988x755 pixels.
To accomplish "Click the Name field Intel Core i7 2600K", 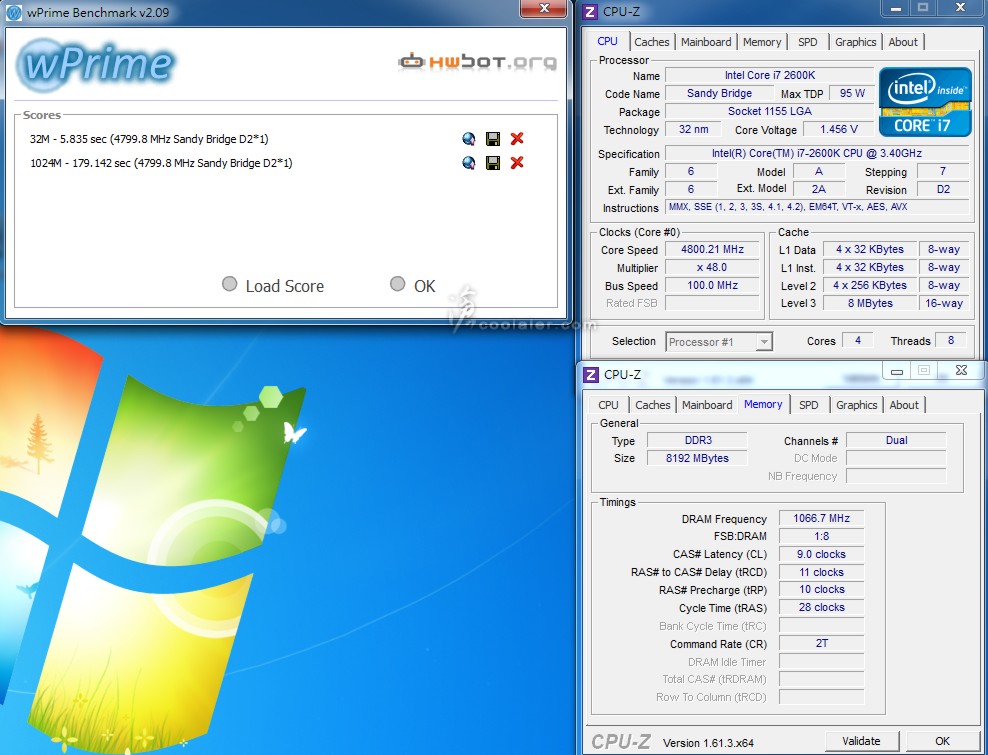I will coord(769,75).
